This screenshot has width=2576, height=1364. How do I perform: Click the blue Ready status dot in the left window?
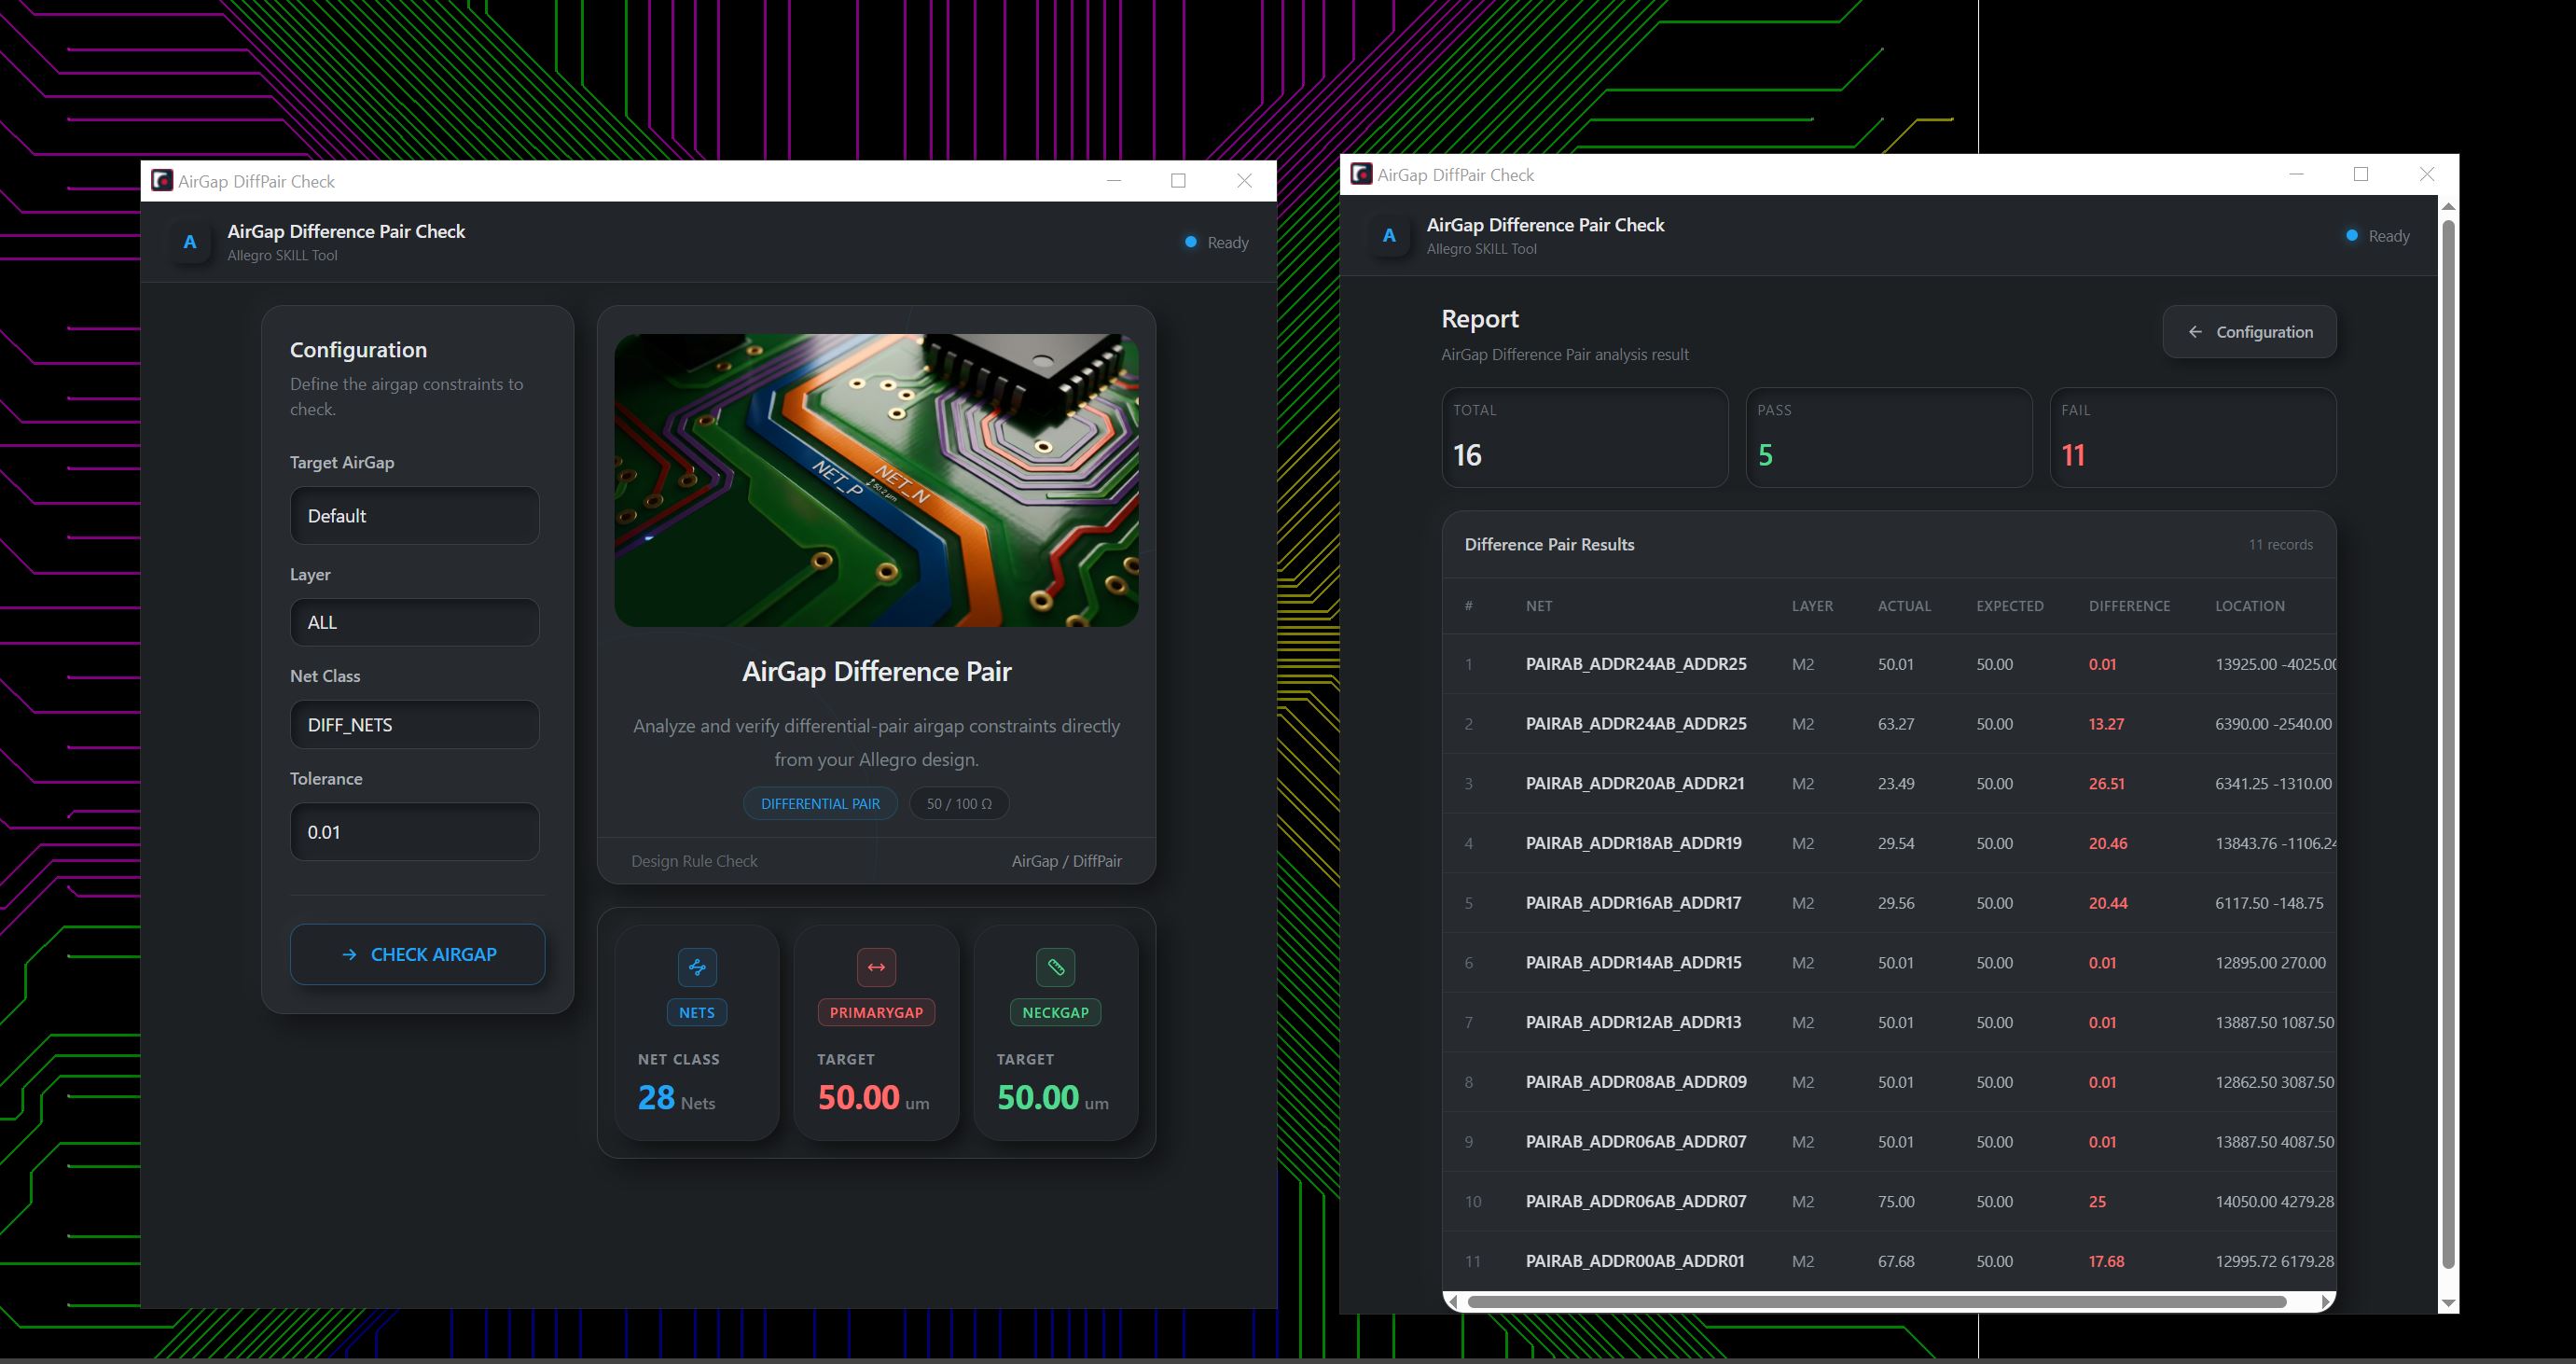[1190, 242]
